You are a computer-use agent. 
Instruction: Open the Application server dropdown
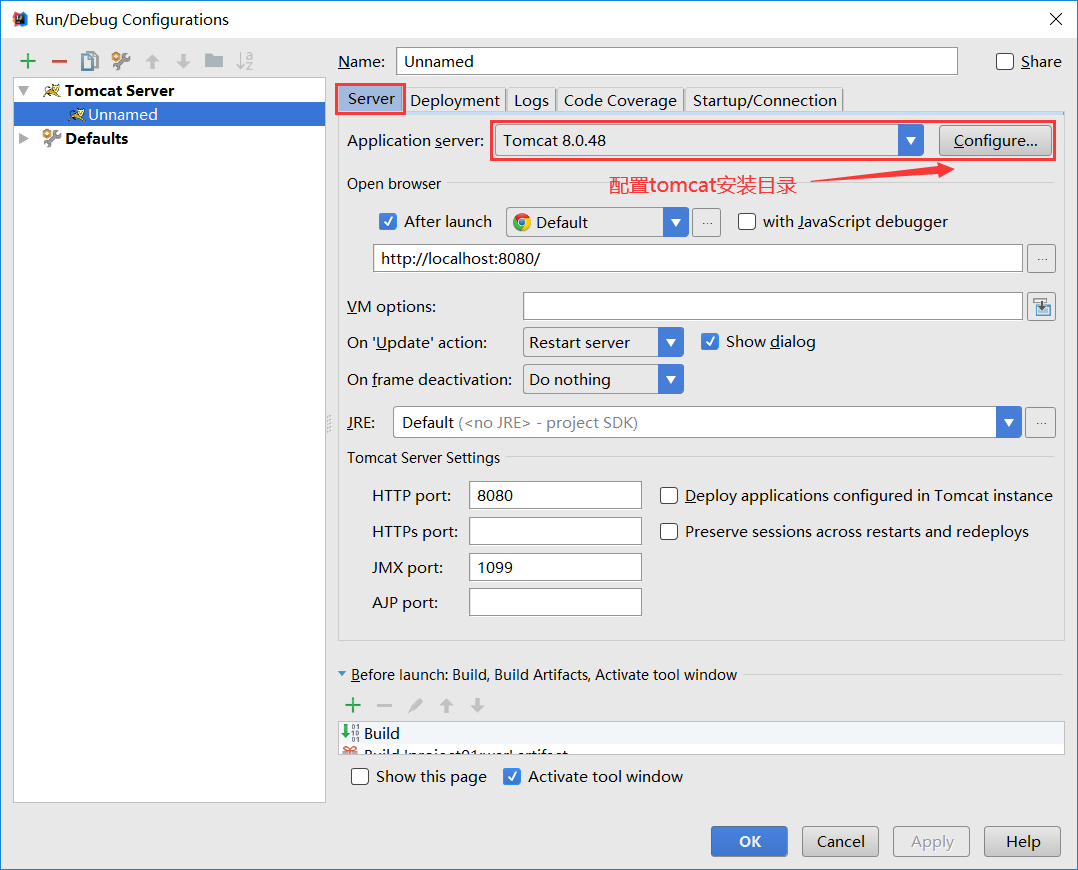910,140
